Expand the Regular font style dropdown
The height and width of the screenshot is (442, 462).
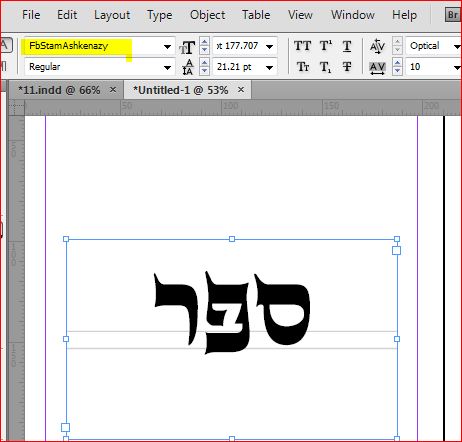coord(167,68)
